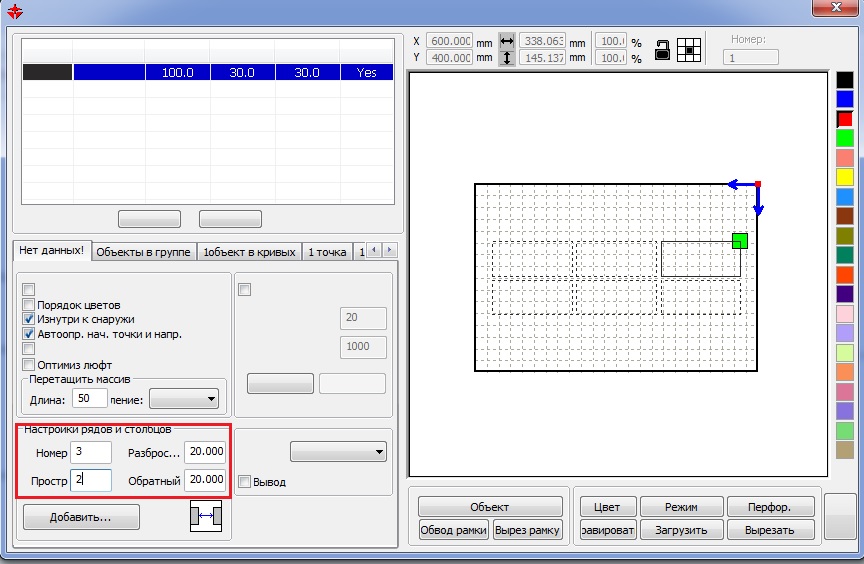Click the array spacing mode icon
This screenshot has height=564, width=864.
(x=206, y=516)
